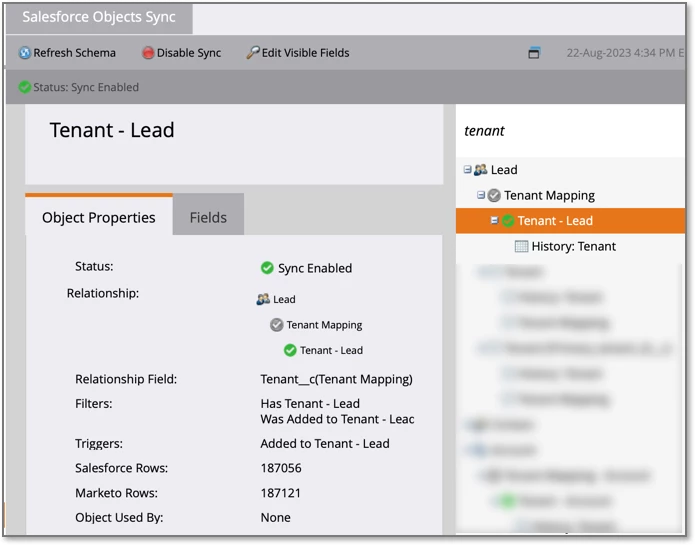Viewport: 695px width, 545px height.
Task: Click Object Used By value None
Action: click(x=276, y=518)
